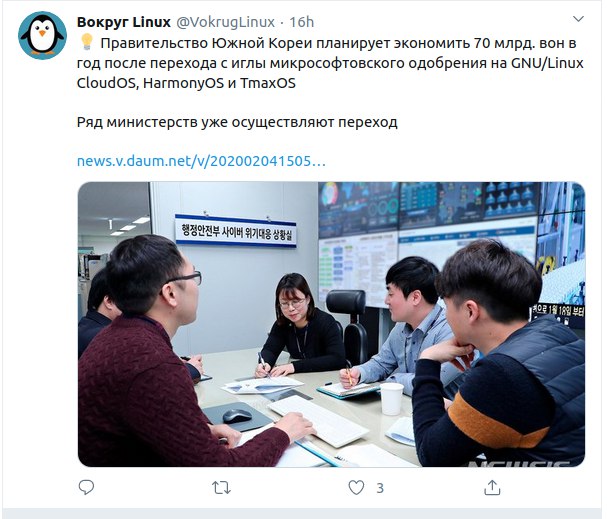The width and height of the screenshot is (607, 519).
Task: Share the tweet using the upload arrow icon
Action: coord(492,487)
